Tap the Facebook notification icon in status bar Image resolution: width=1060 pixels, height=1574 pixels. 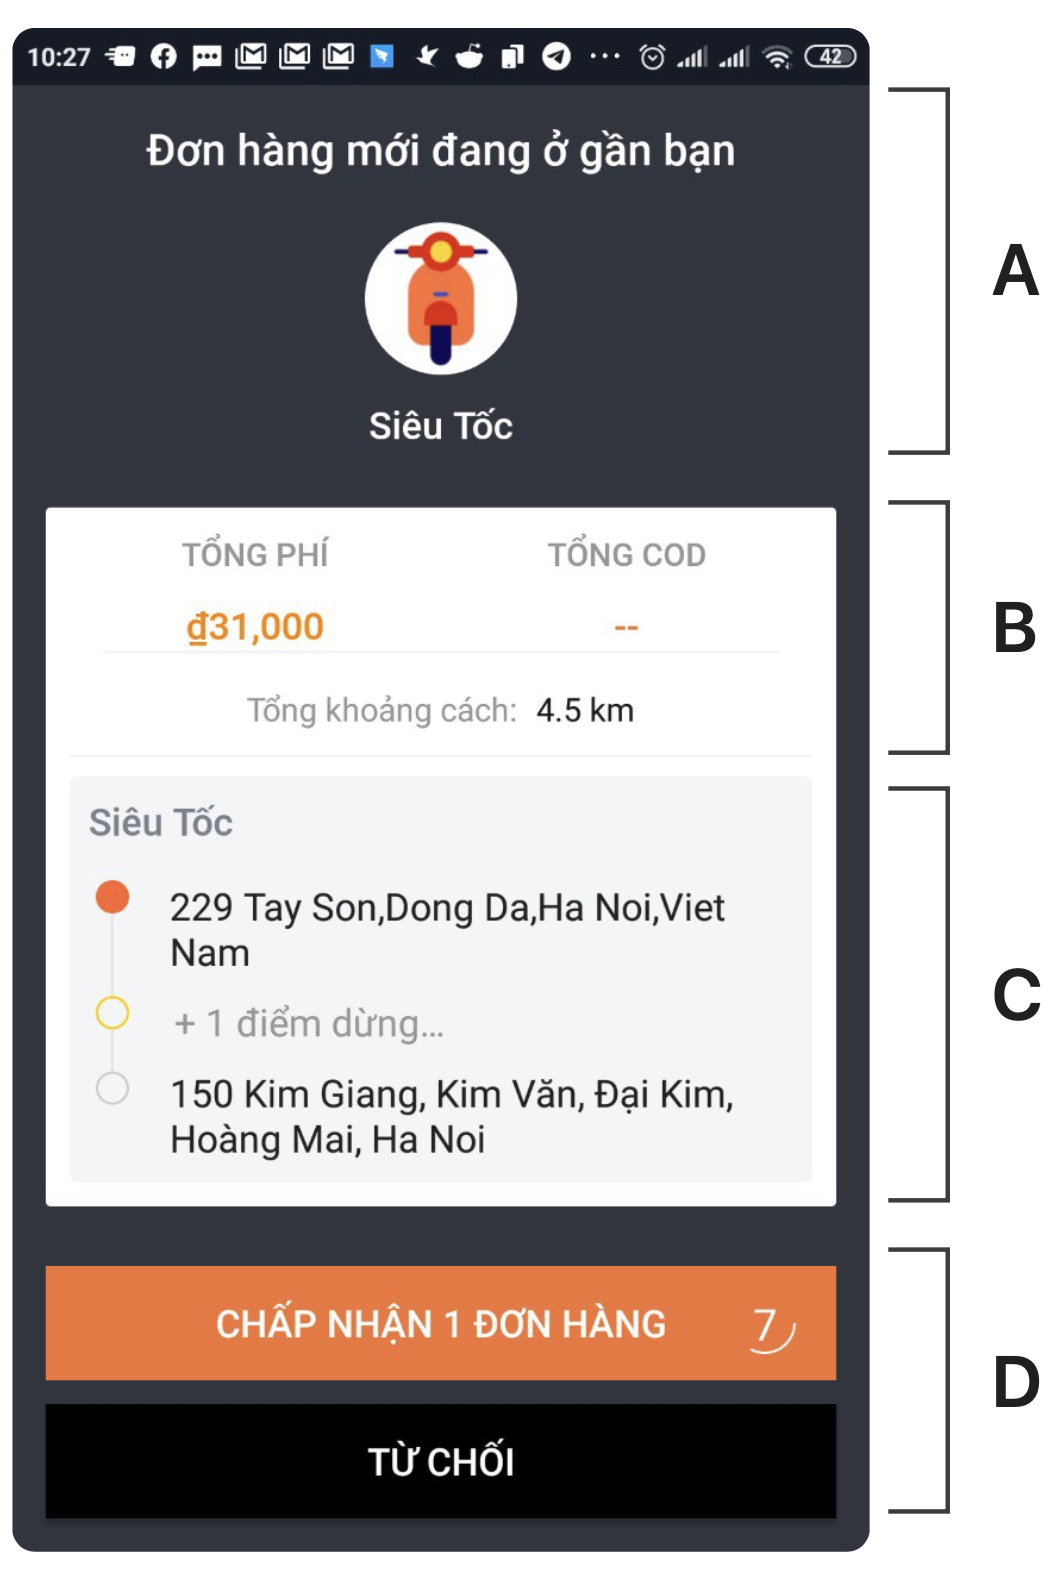pos(163,57)
